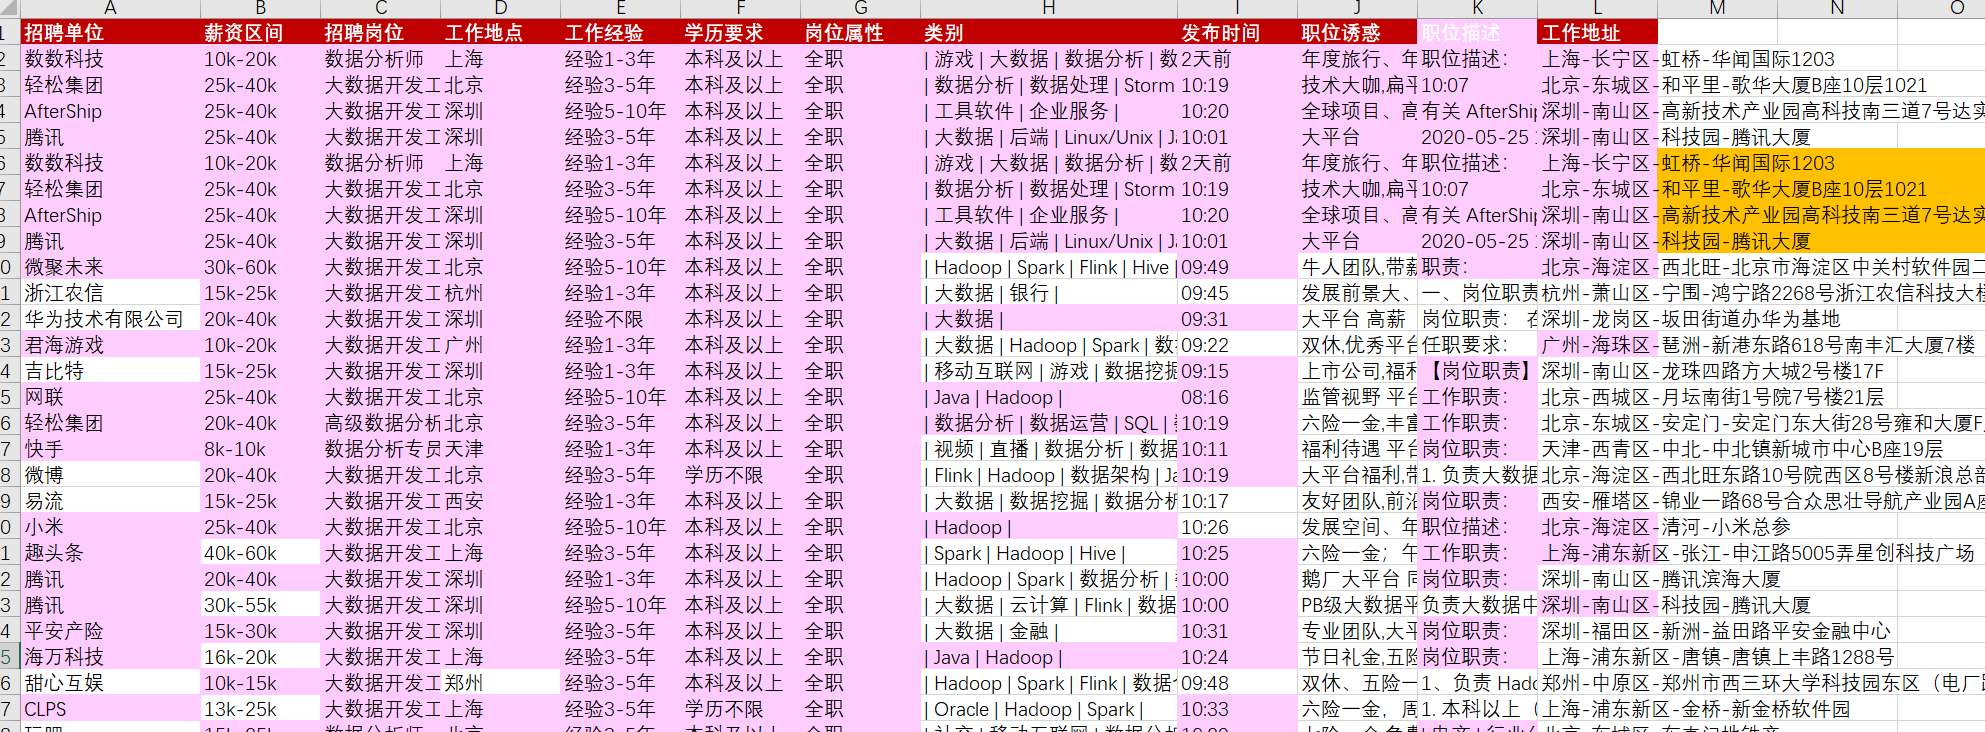
Task: Select salary cell 15k-30k
Action: point(260,631)
